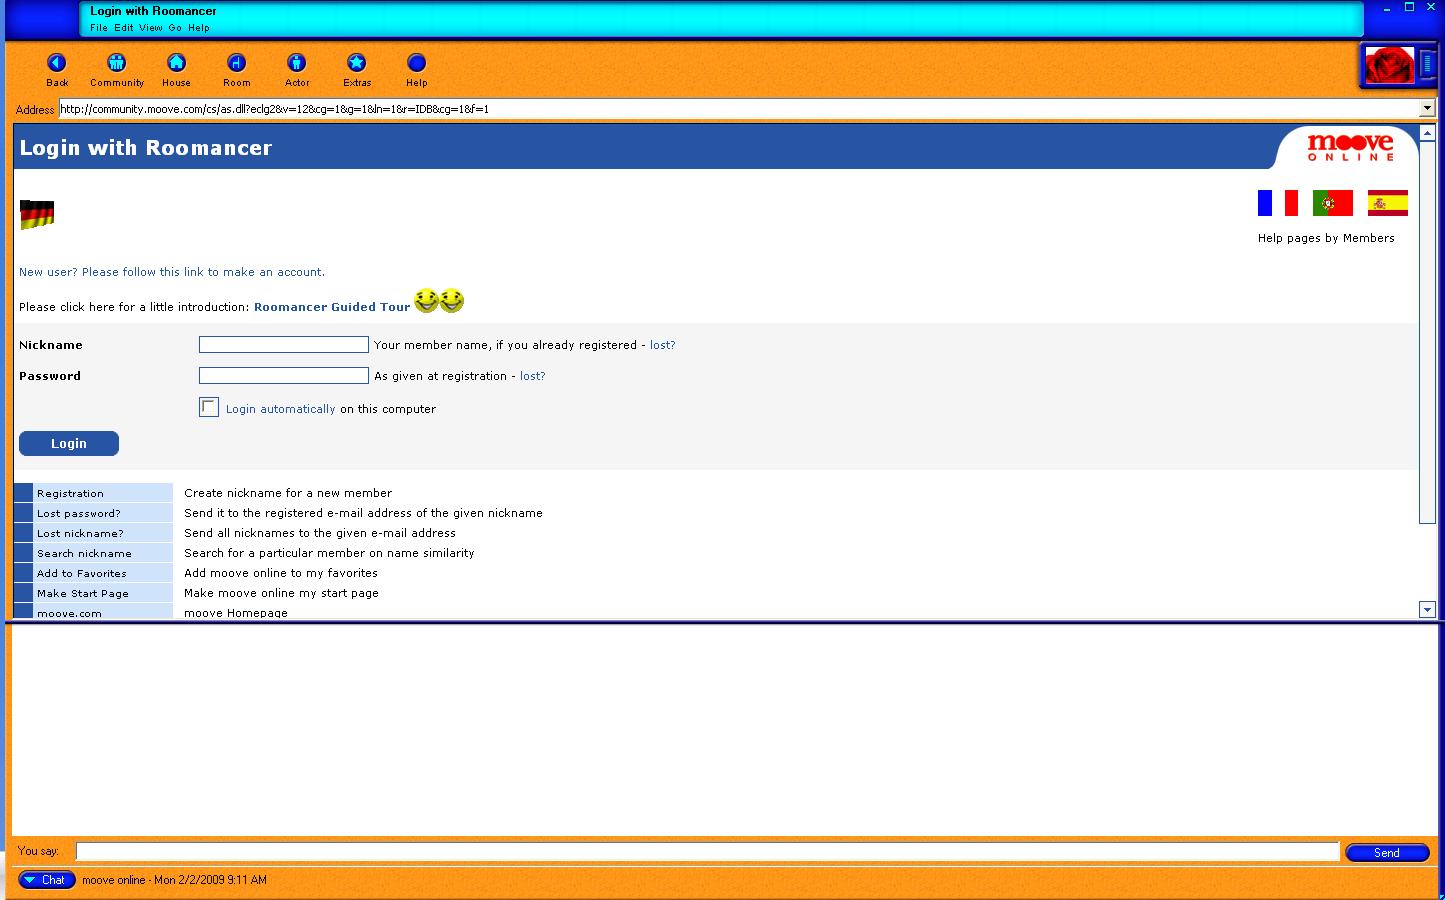Open the Extras star icon
1445x900 pixels.
(356, 63)
